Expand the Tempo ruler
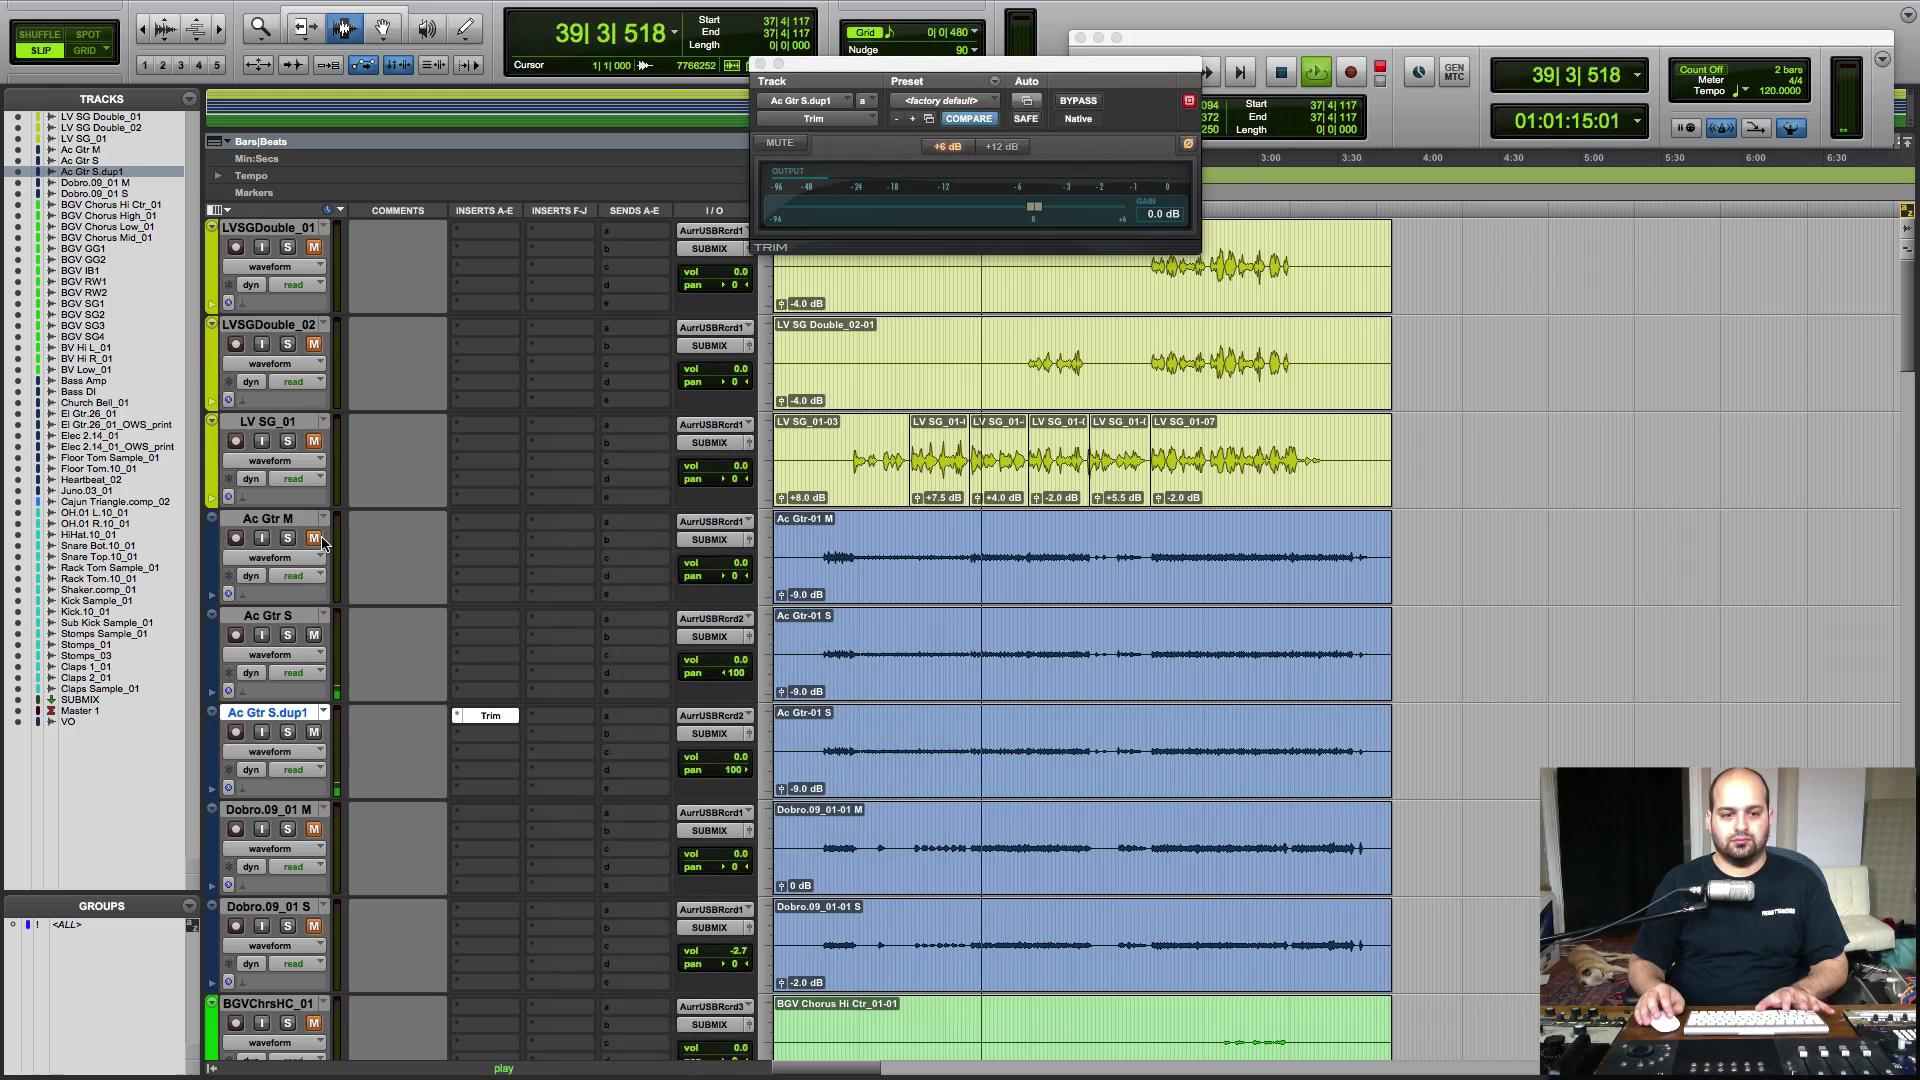The image size is (1920, 1080). [x=218, y=176]
